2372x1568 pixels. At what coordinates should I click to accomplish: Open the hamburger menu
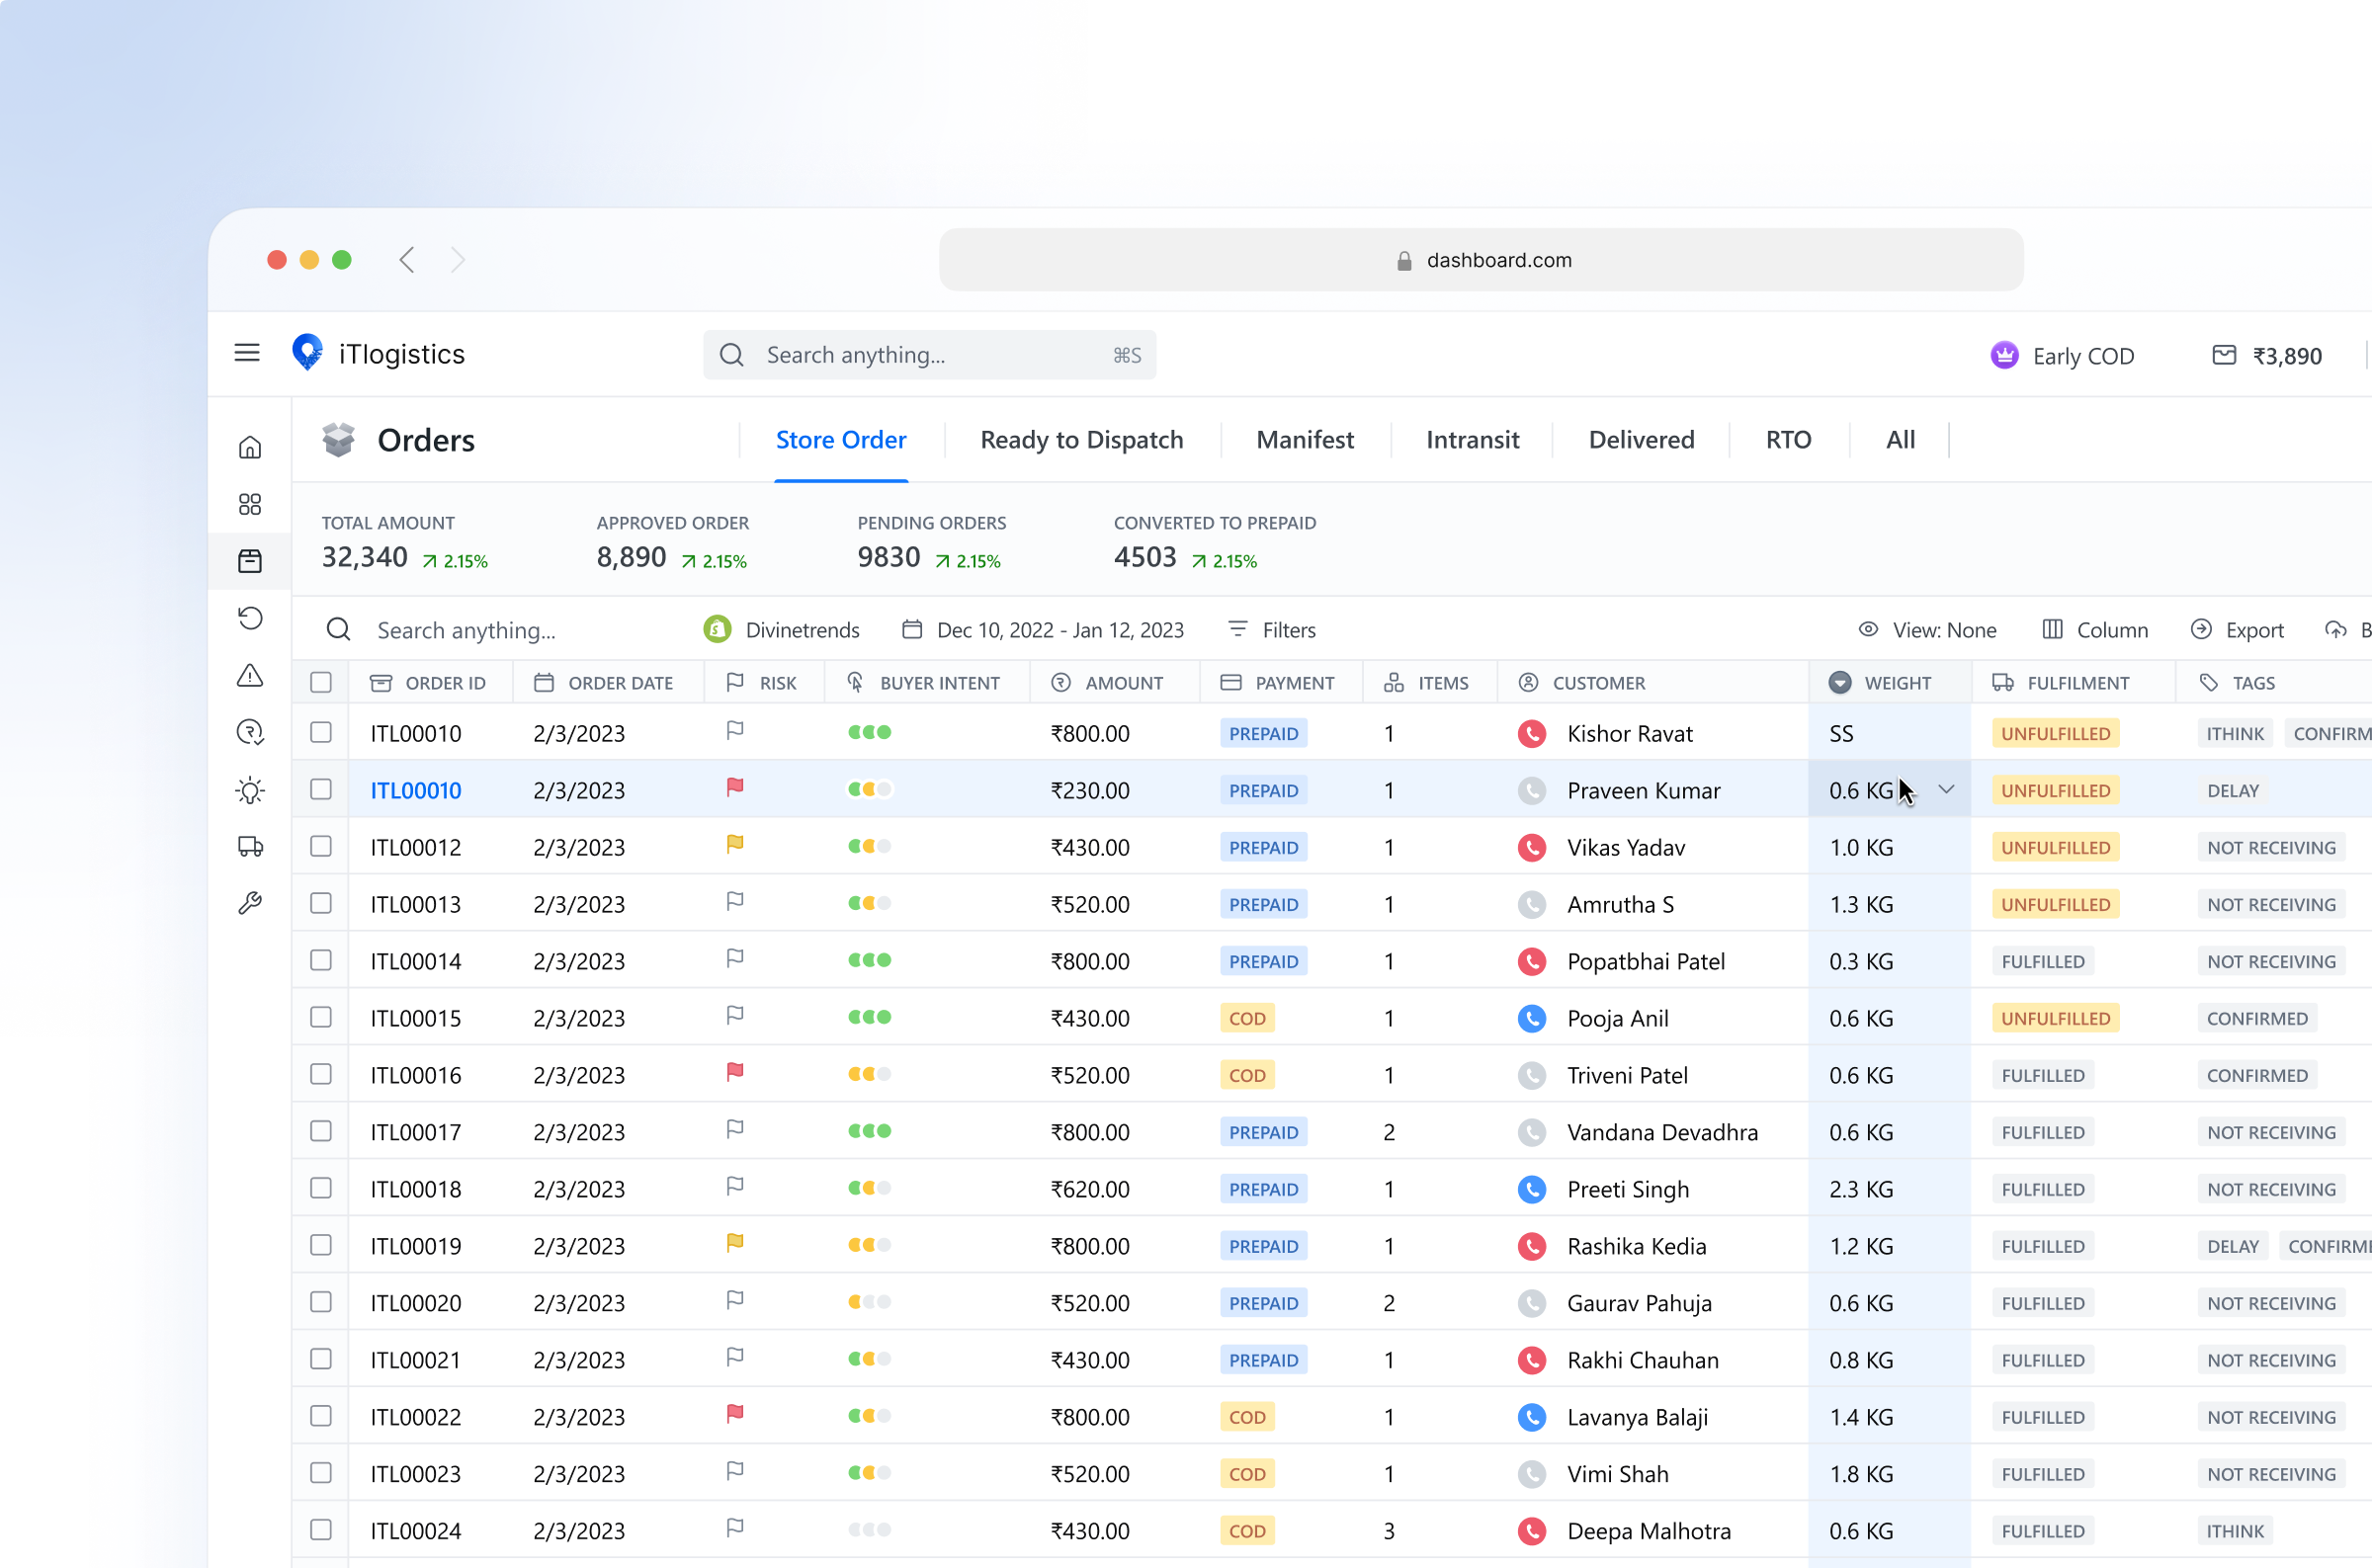click(x=247, y=353)
